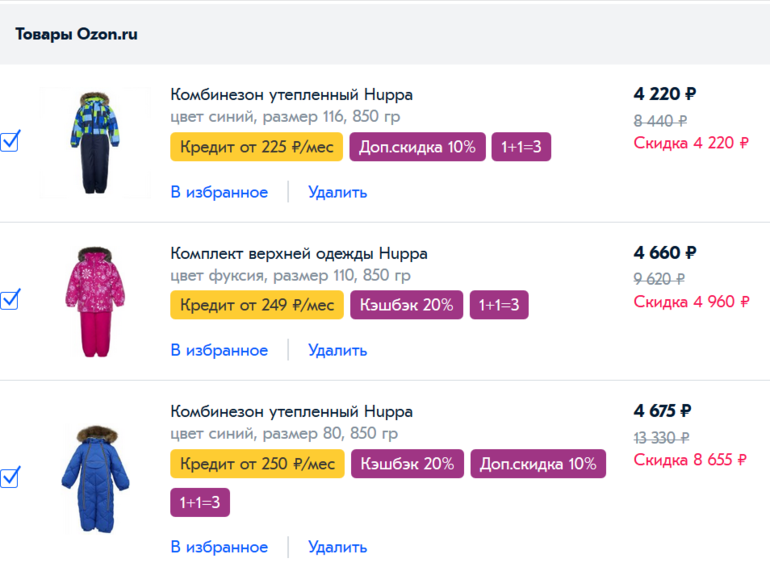The height and width of the screenshot is (575, 770).
Task: Click the 'Кредит от 225 ₽/мес' badge
Action: point(256,147)
